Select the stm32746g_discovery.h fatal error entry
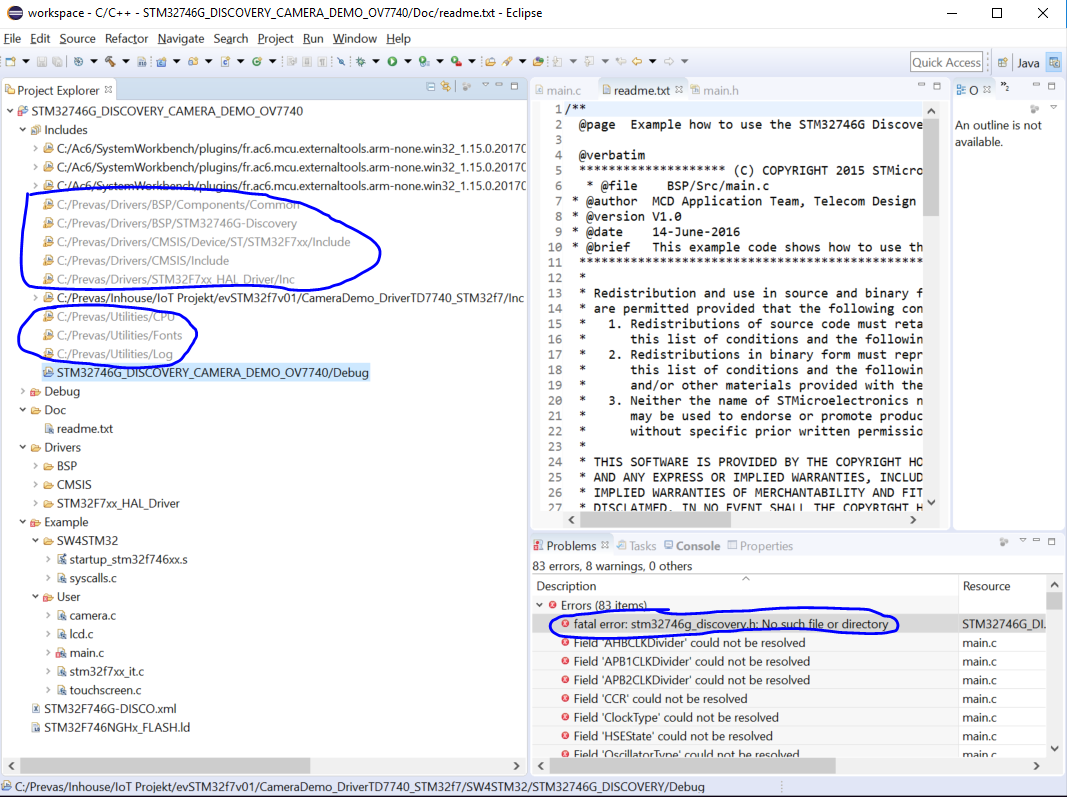 point(730,624)
